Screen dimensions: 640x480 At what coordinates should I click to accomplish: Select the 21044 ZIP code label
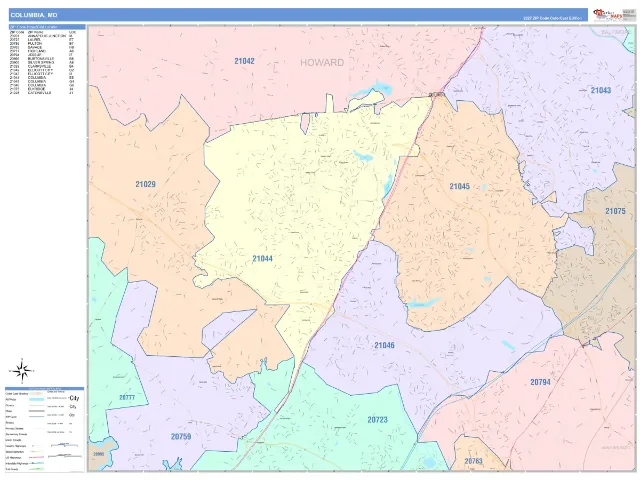(262, 258)
